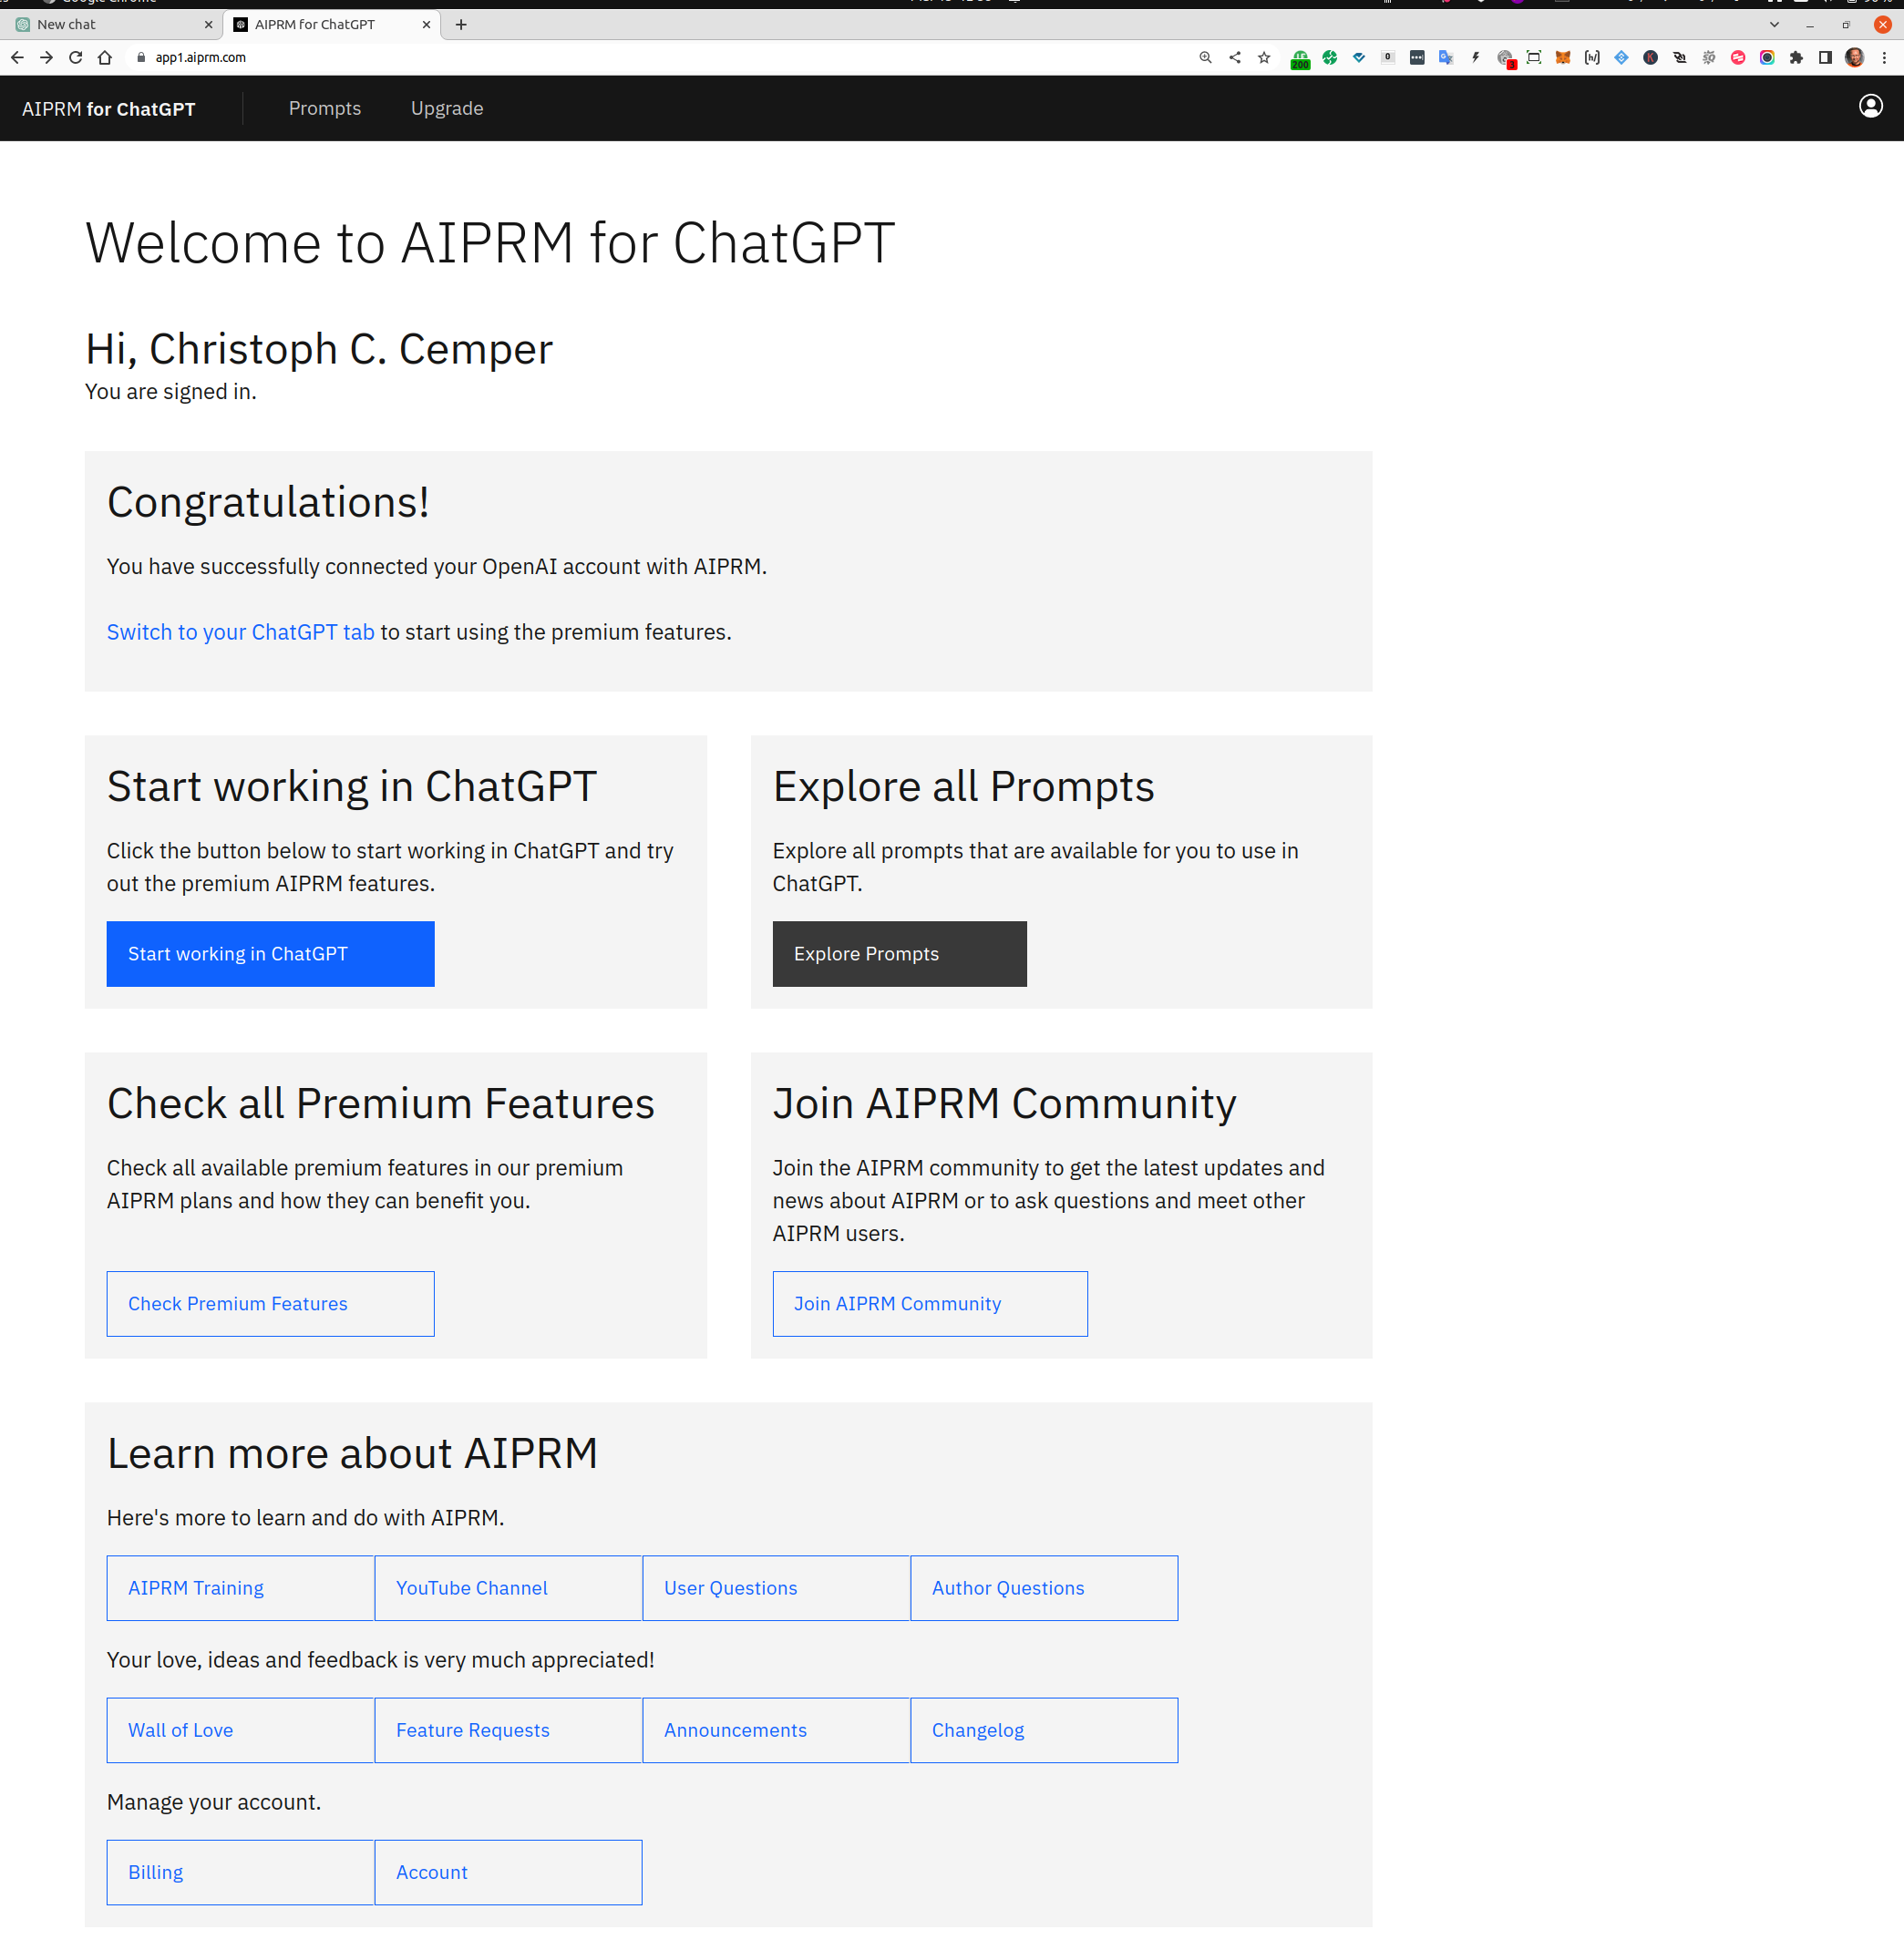Click the MetaMask fox extension icon
This screenshot has height=1950, width=1904.
pos(1562,58)
